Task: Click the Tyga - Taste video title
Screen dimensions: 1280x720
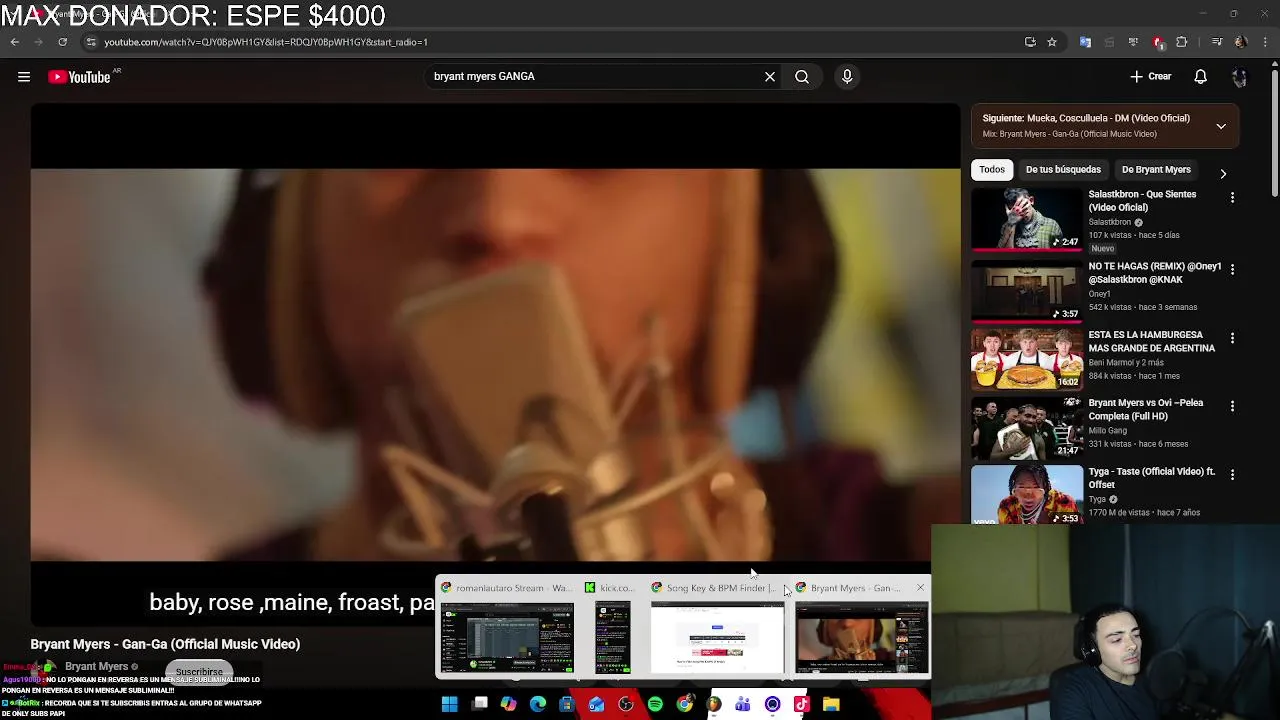Action: tap(1152, 478)
